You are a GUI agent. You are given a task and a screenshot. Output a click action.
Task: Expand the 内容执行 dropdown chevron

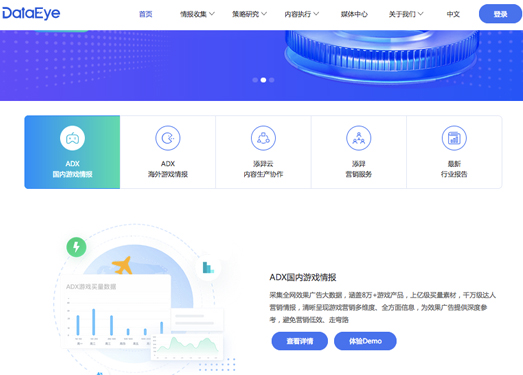point(316,14)
